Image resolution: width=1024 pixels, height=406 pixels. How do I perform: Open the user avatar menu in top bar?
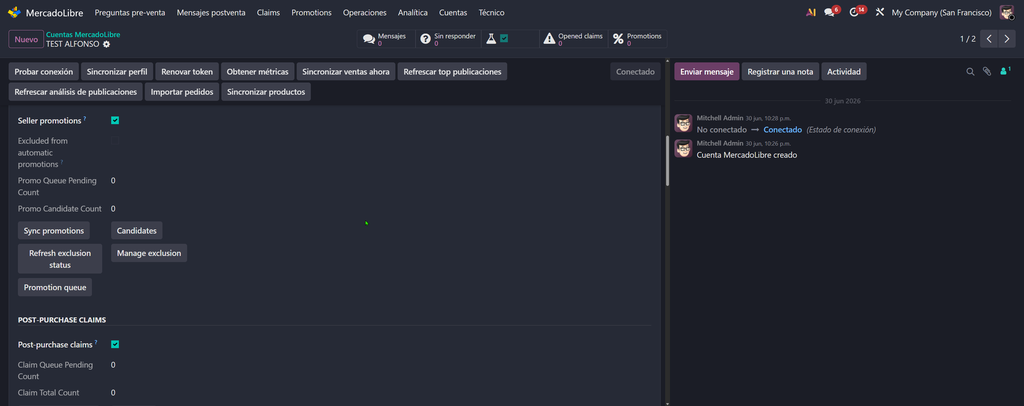[1006, 12]
